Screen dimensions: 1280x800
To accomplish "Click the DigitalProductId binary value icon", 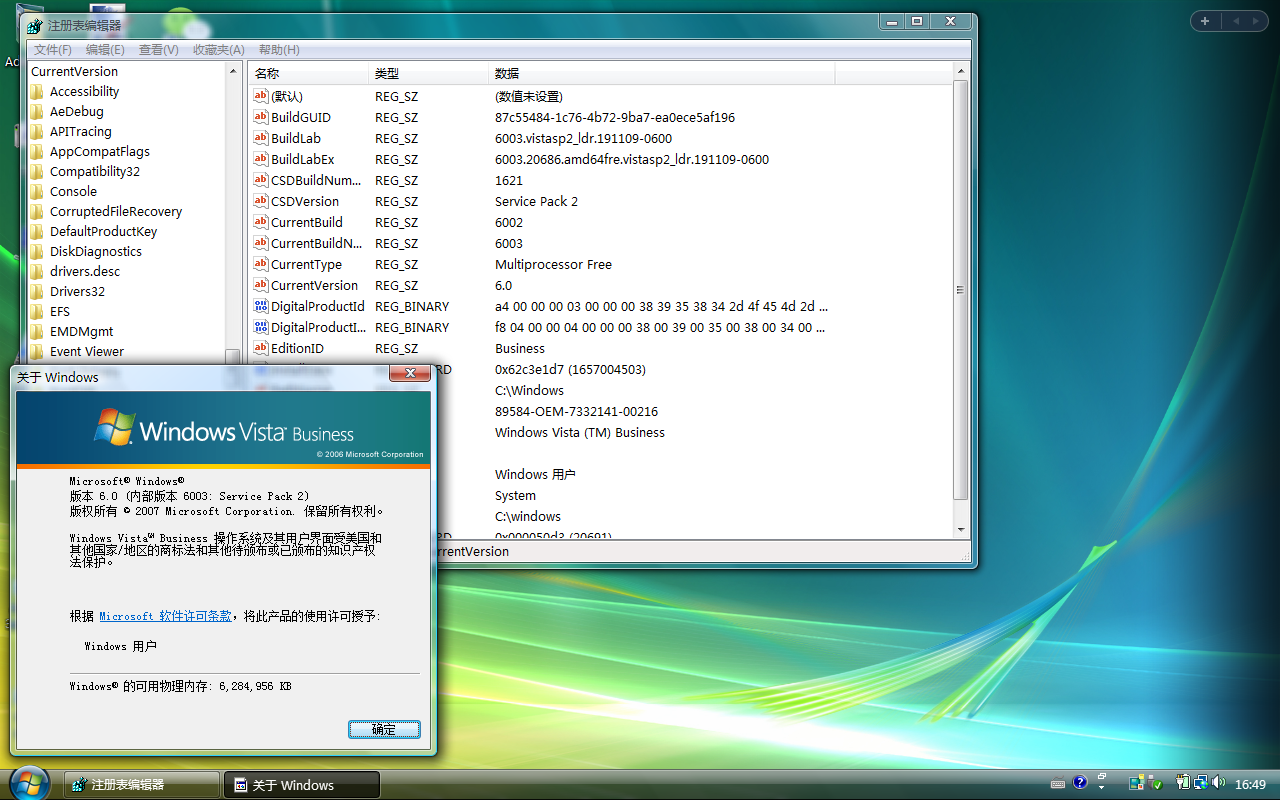I will point(261,306).
